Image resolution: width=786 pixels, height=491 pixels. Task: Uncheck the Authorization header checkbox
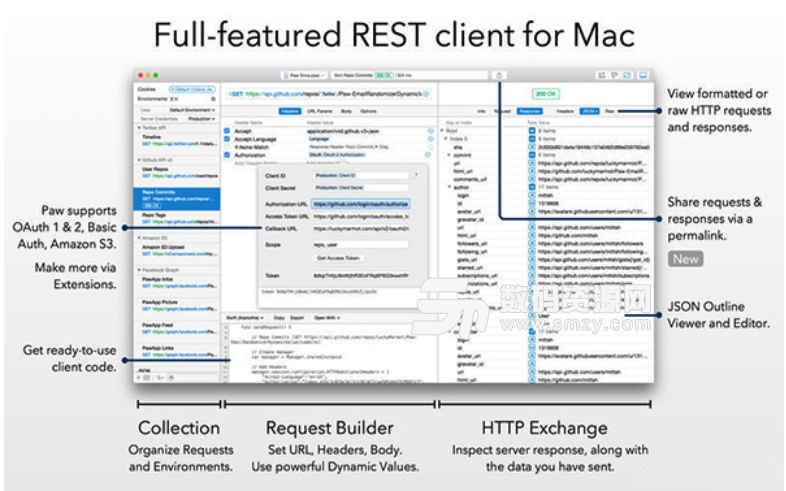227,155
